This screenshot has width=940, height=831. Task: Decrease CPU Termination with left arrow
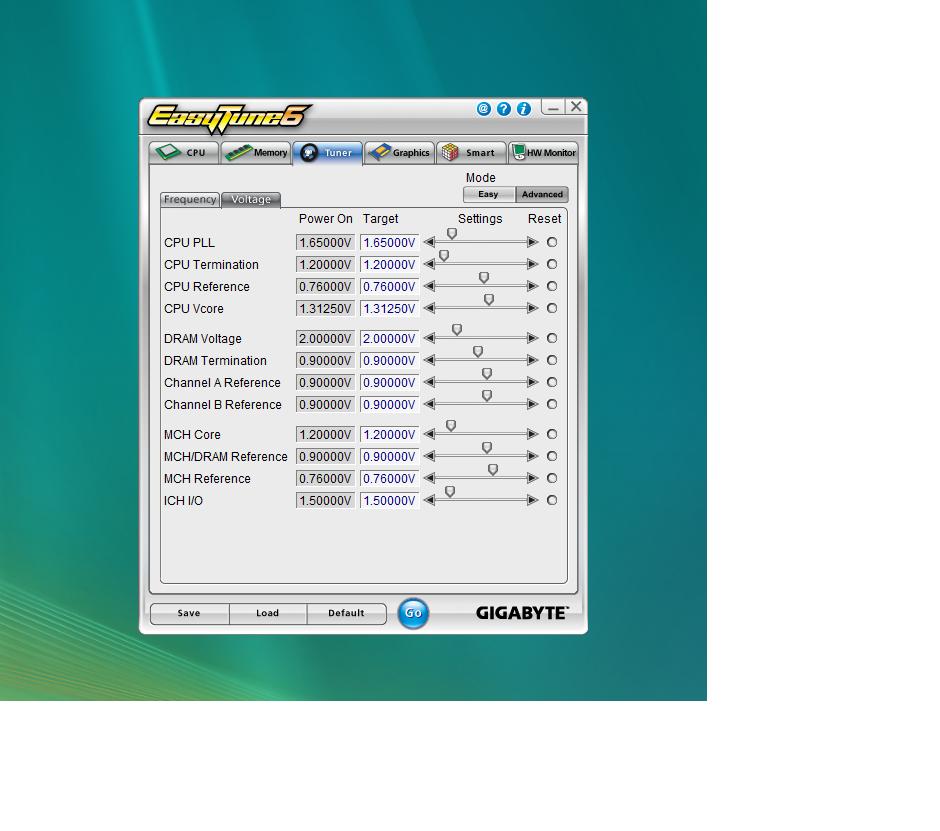click(x=429, y=264)
